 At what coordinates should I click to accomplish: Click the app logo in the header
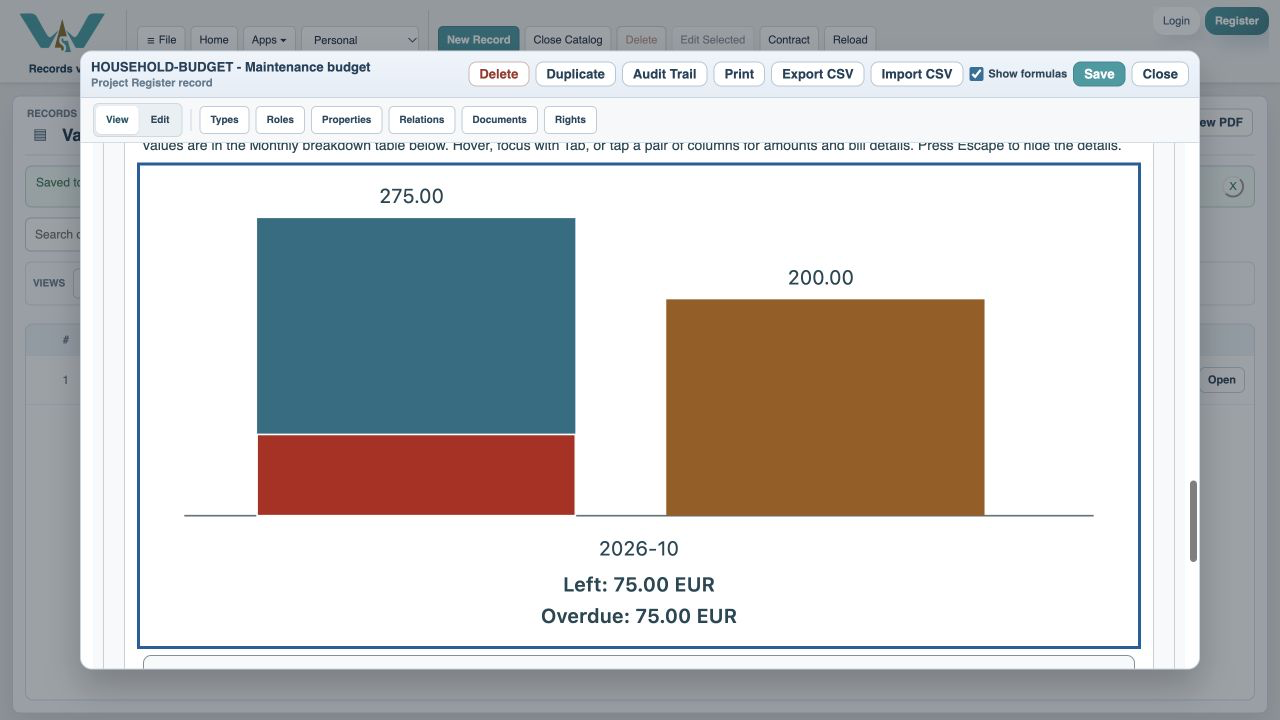pos(62,32)
